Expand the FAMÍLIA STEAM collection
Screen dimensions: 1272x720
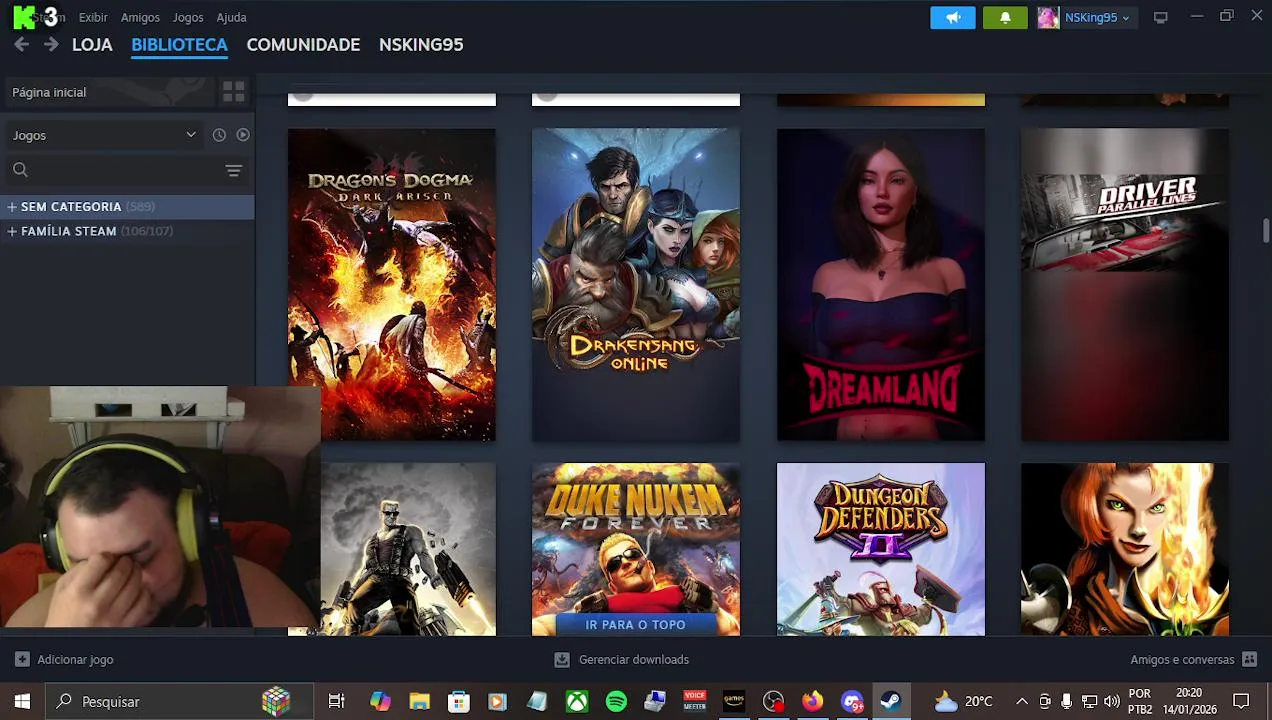tap(12, 231)
